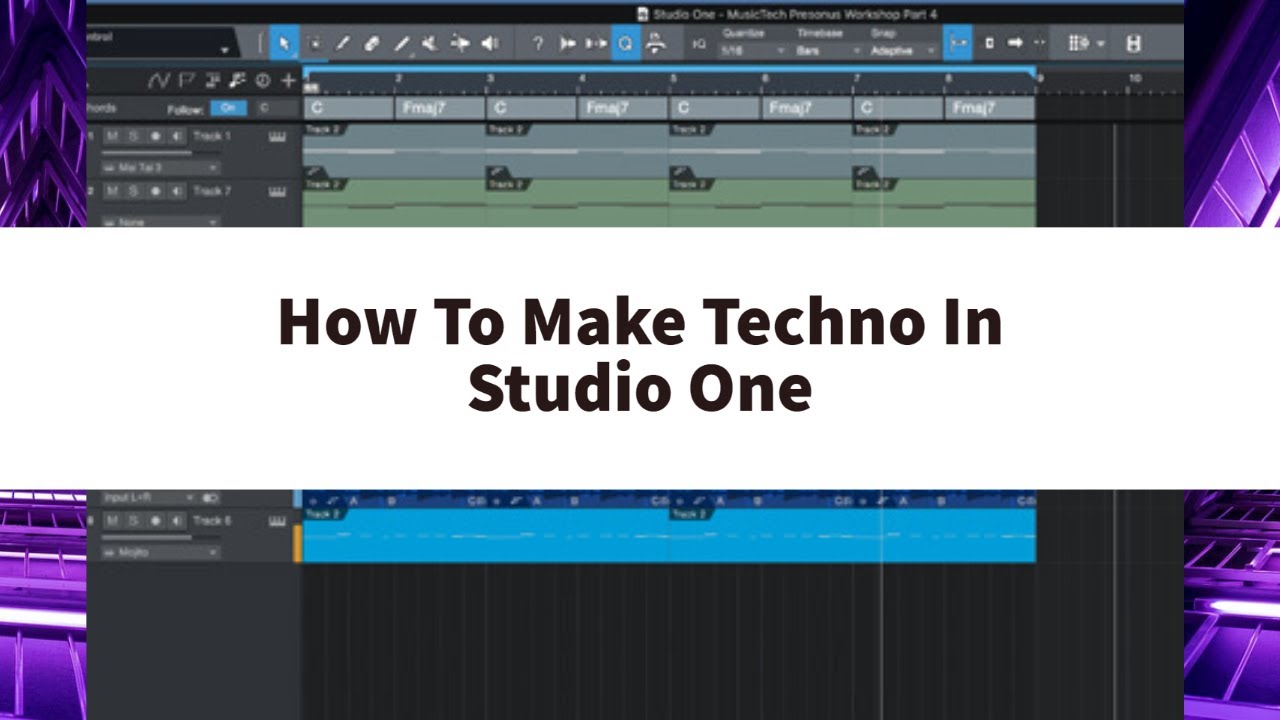Select the Split tool
This screenshot has height=720, width=1280.
(x=343, y=43)
